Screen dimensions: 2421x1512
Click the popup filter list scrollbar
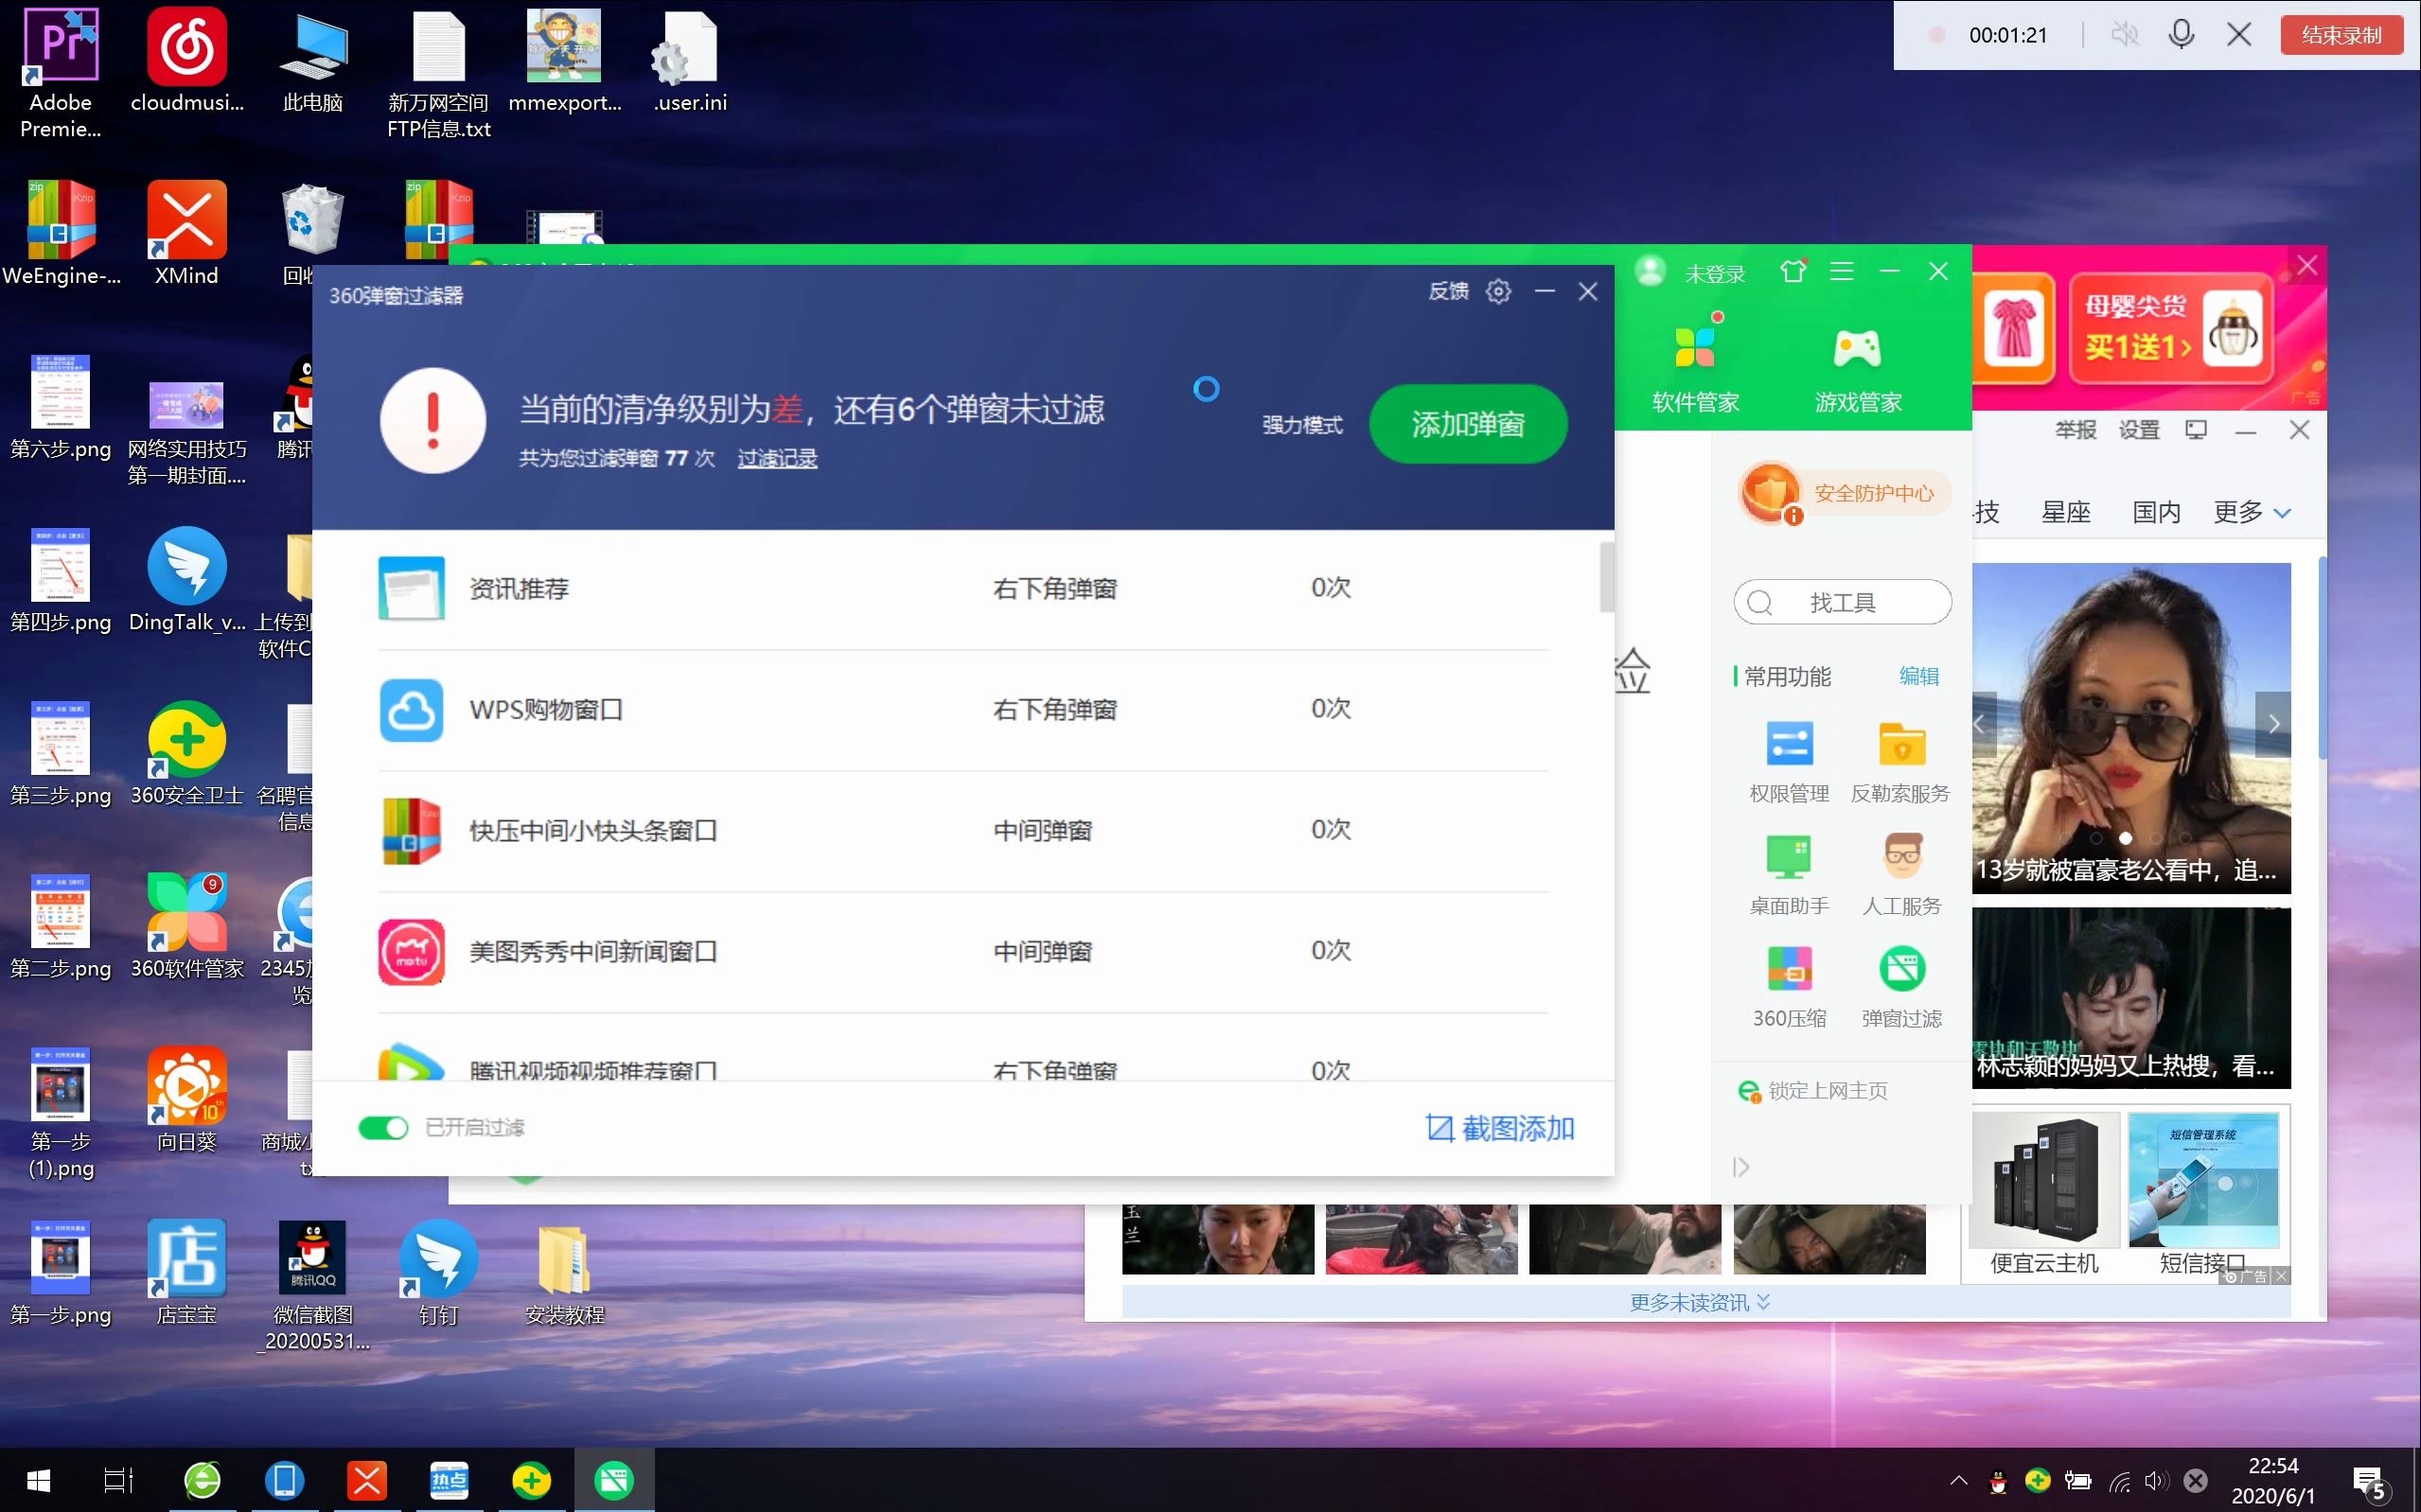(x=1607, y=577)
